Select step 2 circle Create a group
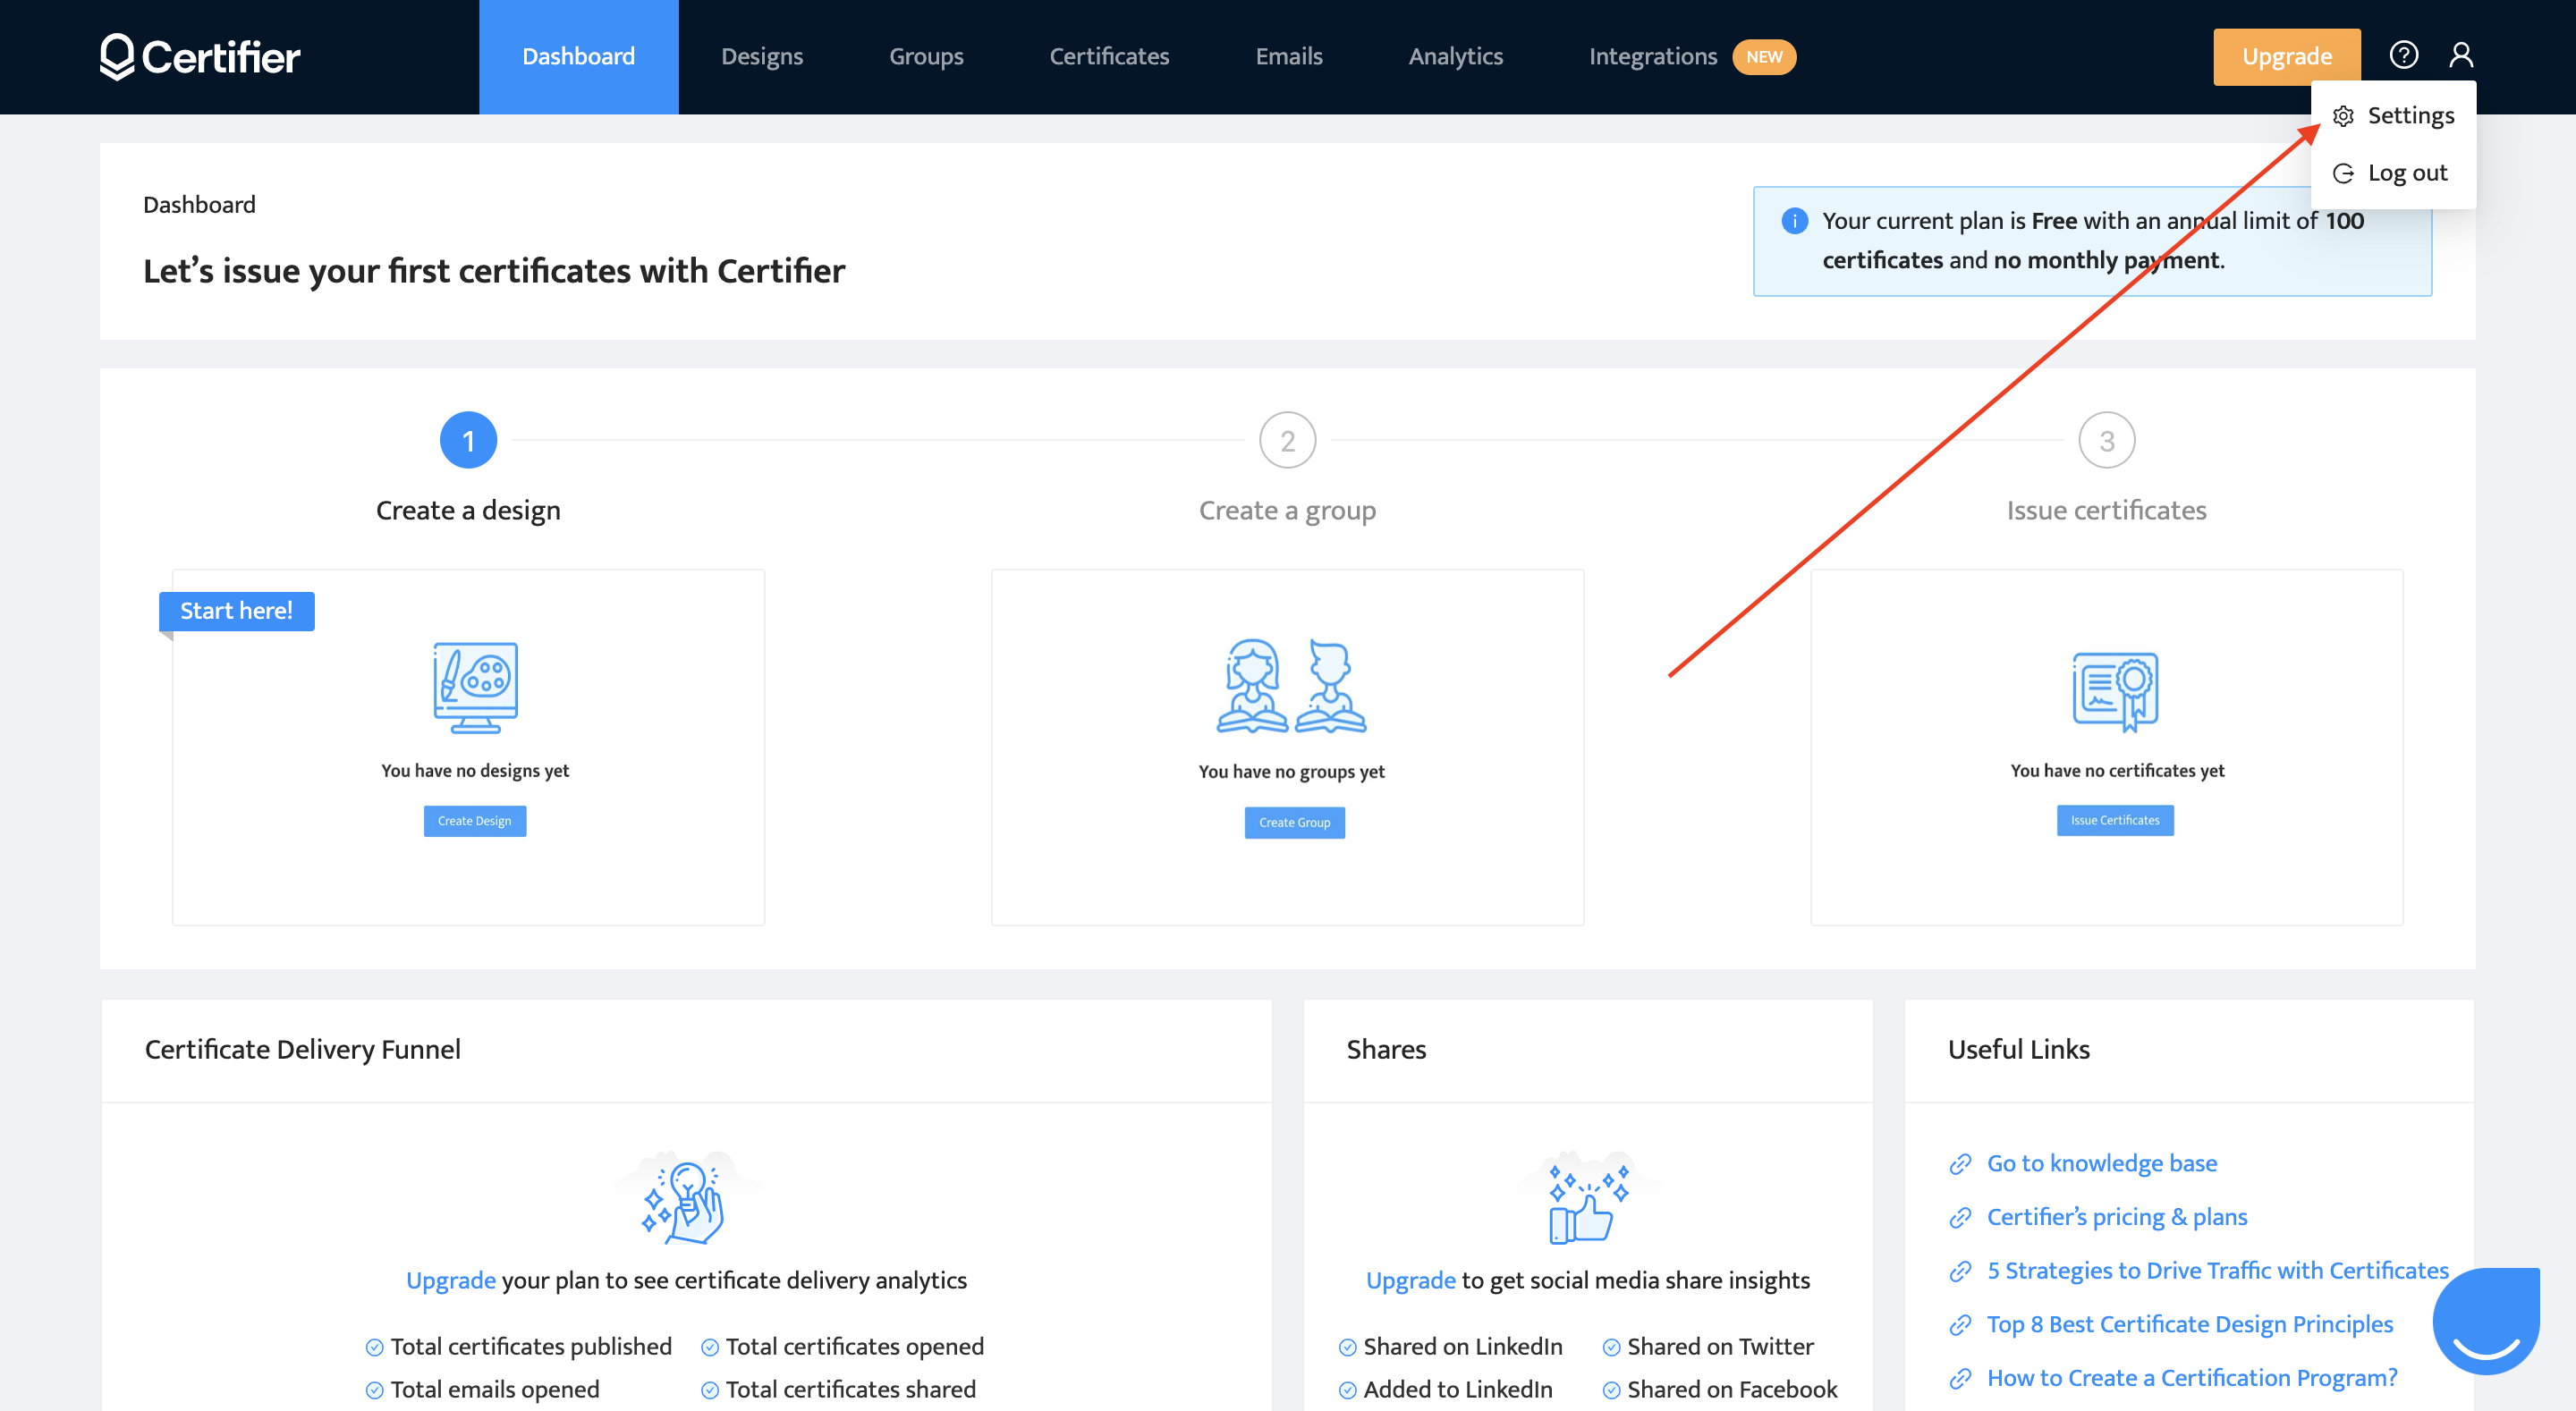Image resolution: width=2576 pixels, height=1411 pixels. 1287,440
